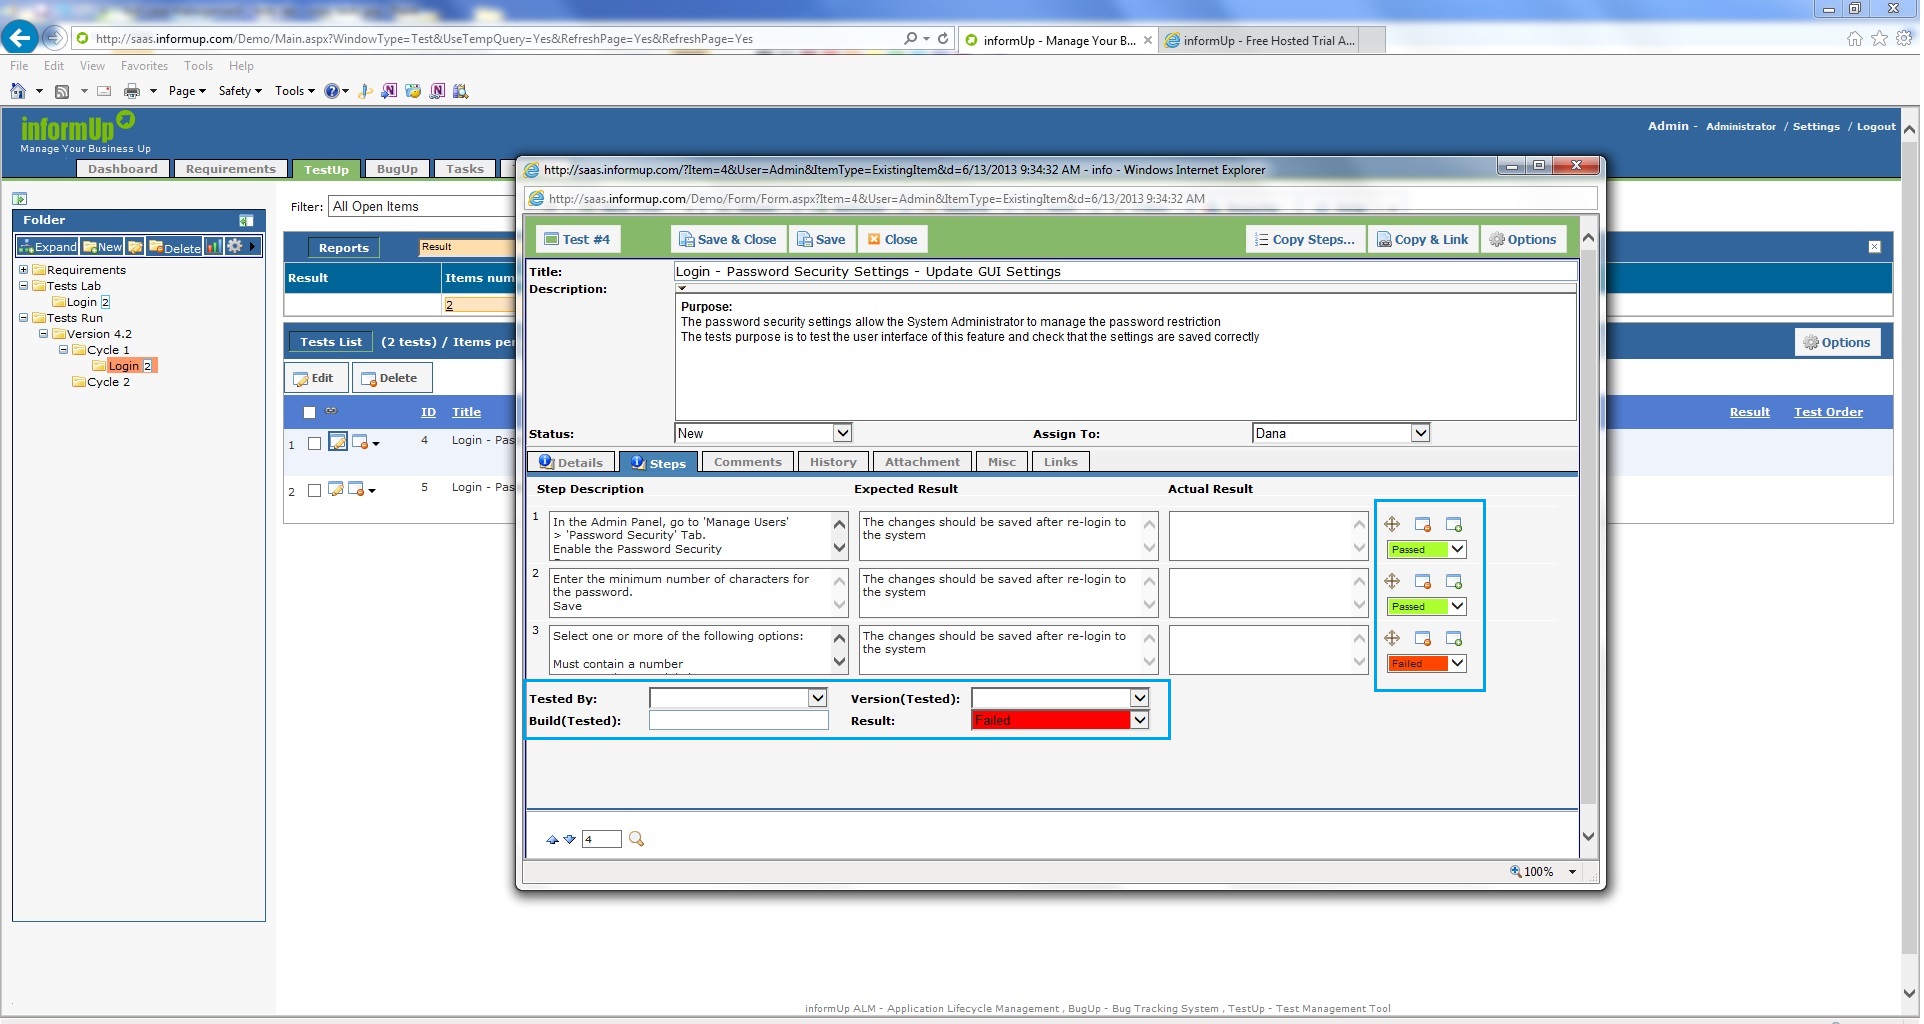Check the checkbox for test row 2
Screen dimensions: 1924x1024
click(x=315, y=490)
